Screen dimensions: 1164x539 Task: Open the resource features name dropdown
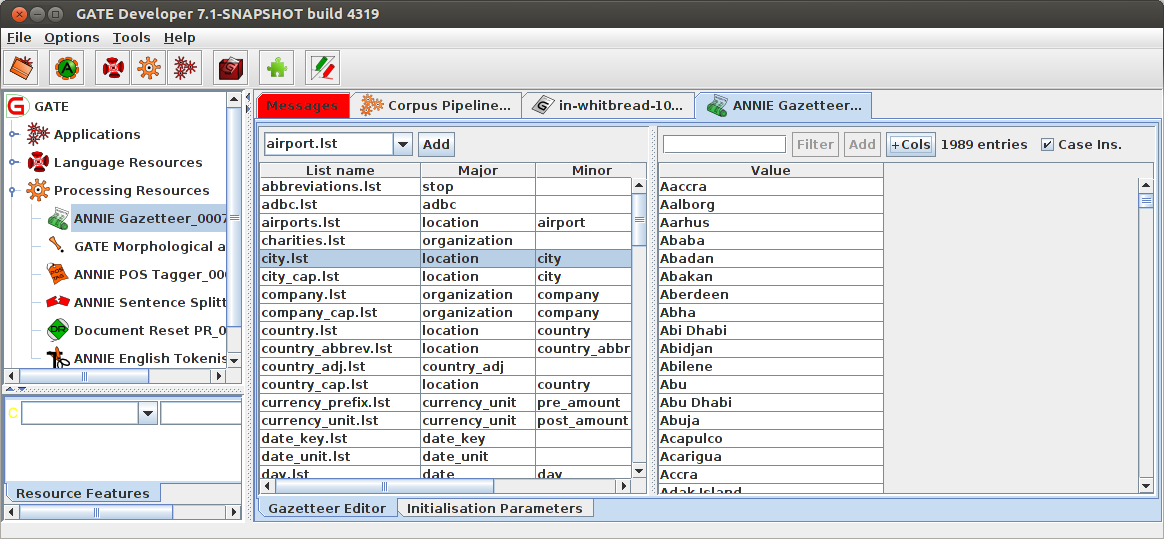(x=148, y=414)
